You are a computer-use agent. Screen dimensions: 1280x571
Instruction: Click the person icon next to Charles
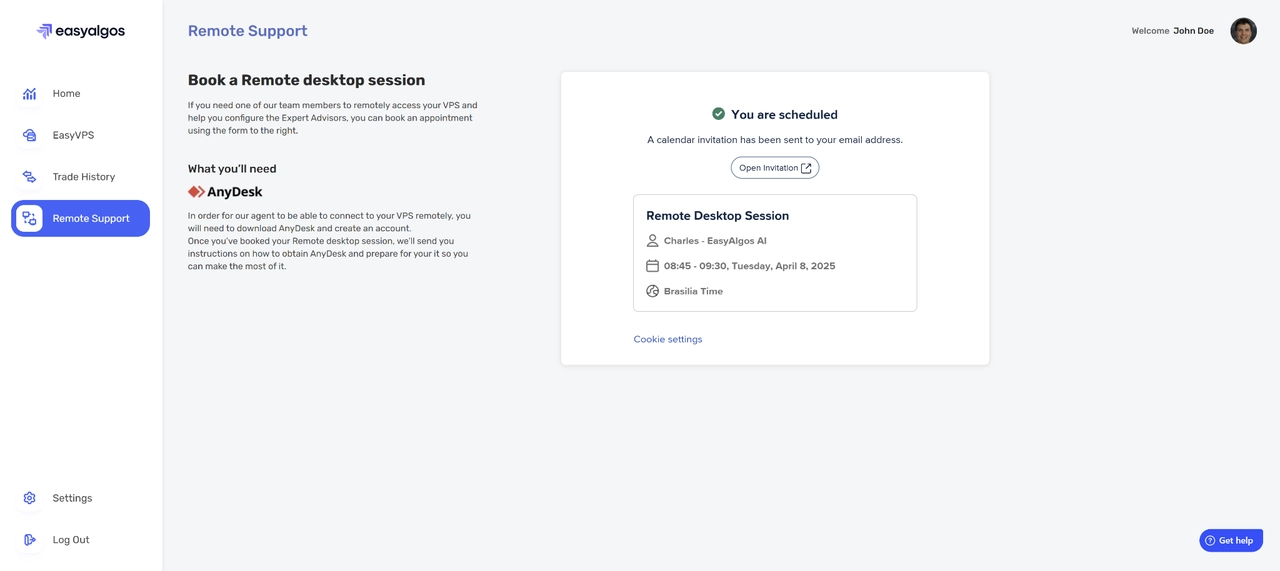point(652,241)
